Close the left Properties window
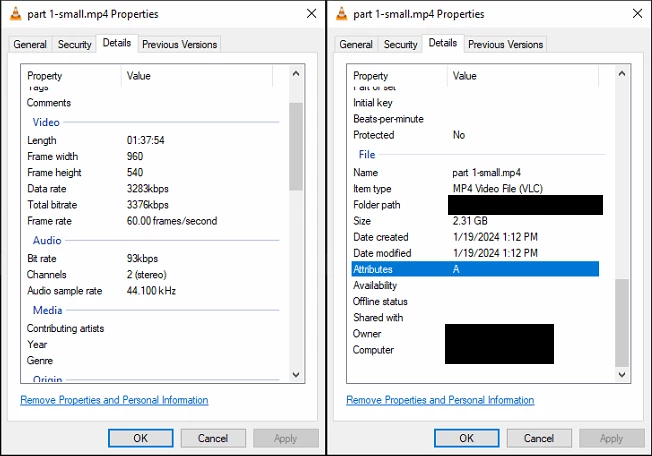Image resolution: width=652 pixels, height=456 pixels. pyautogui.click(x=311, y=14)
